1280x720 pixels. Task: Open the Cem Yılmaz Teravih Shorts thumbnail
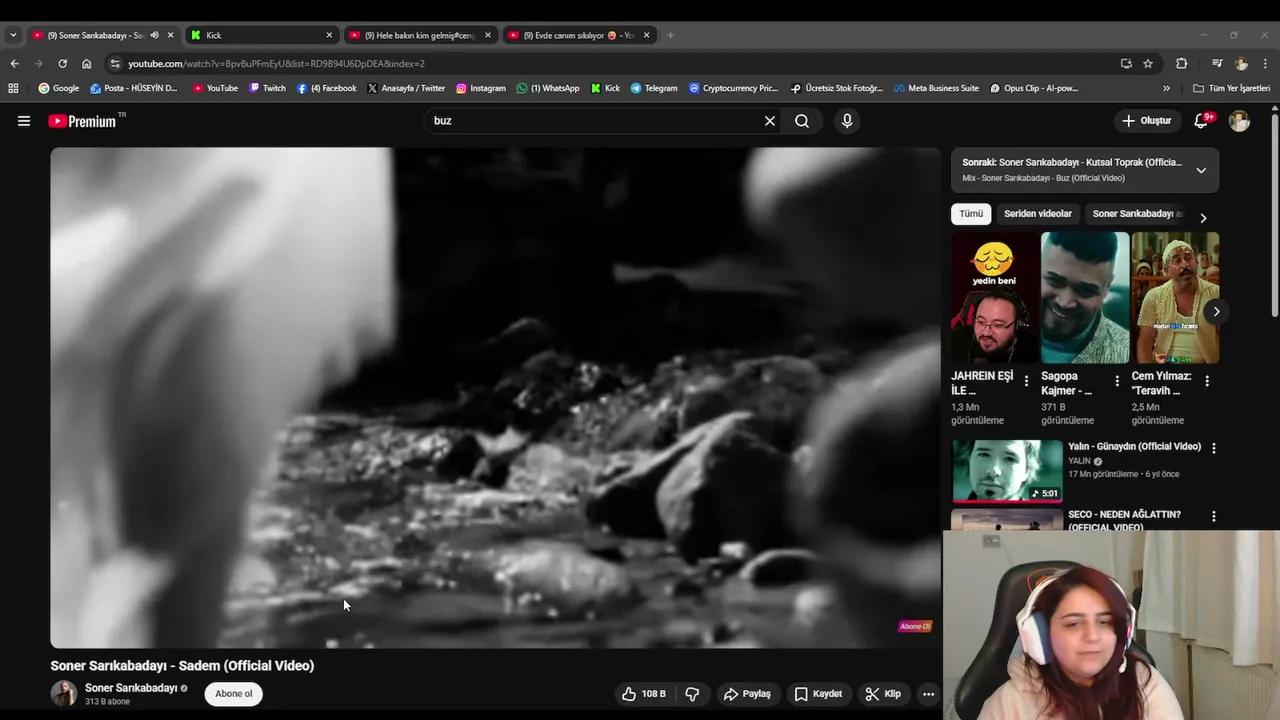click(1175, 298)
